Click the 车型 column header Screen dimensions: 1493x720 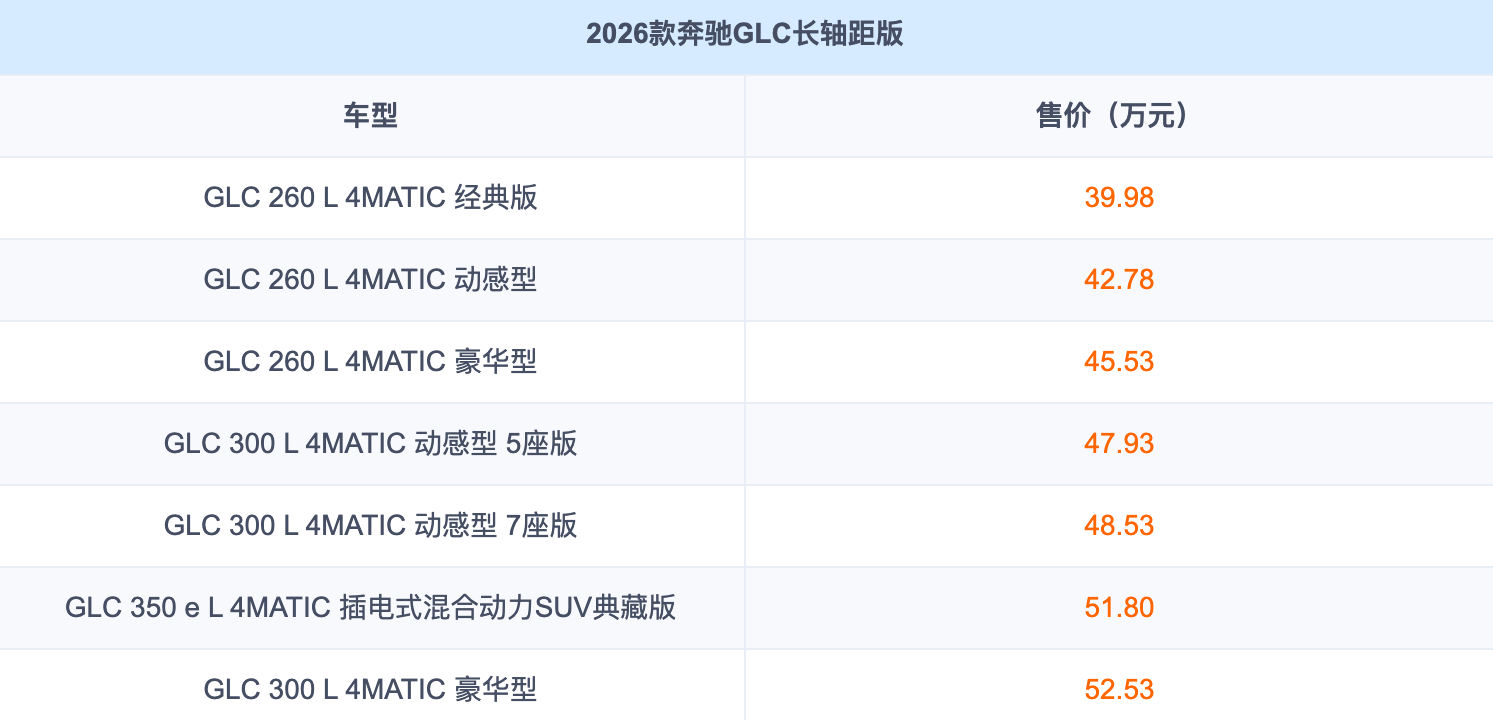point(371,116)
